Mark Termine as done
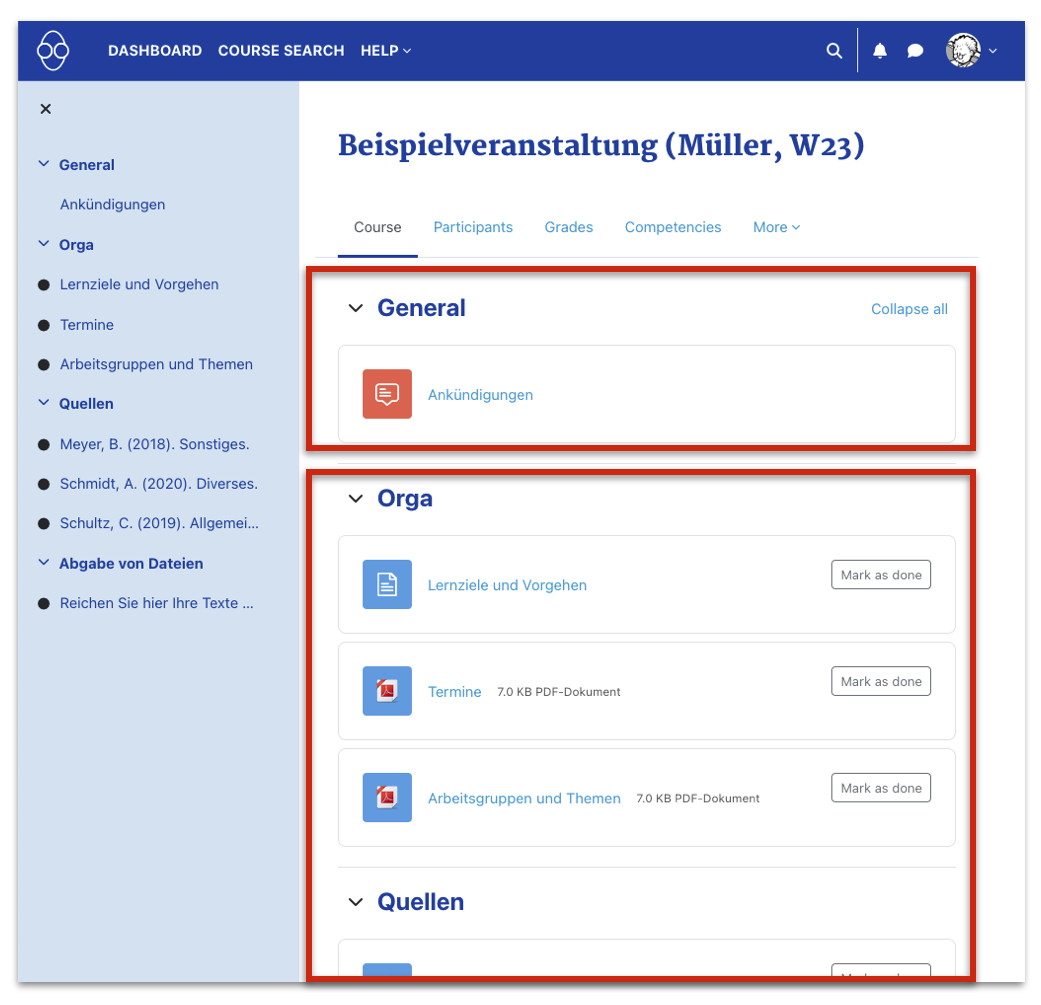Image resolution: width=1041 pixels, height=1005 pixels. [x=880, y=681]
